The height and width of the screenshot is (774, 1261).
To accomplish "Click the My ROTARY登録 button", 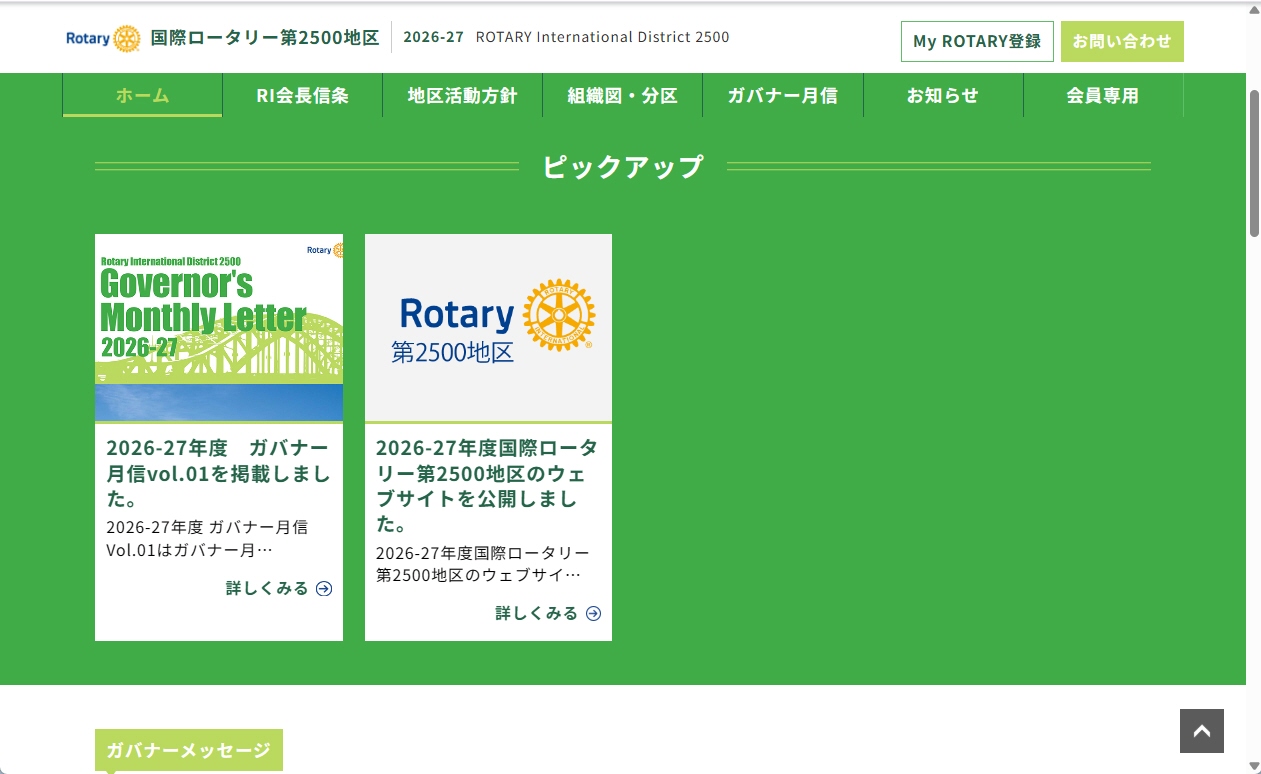I will [x=977, y=41].
